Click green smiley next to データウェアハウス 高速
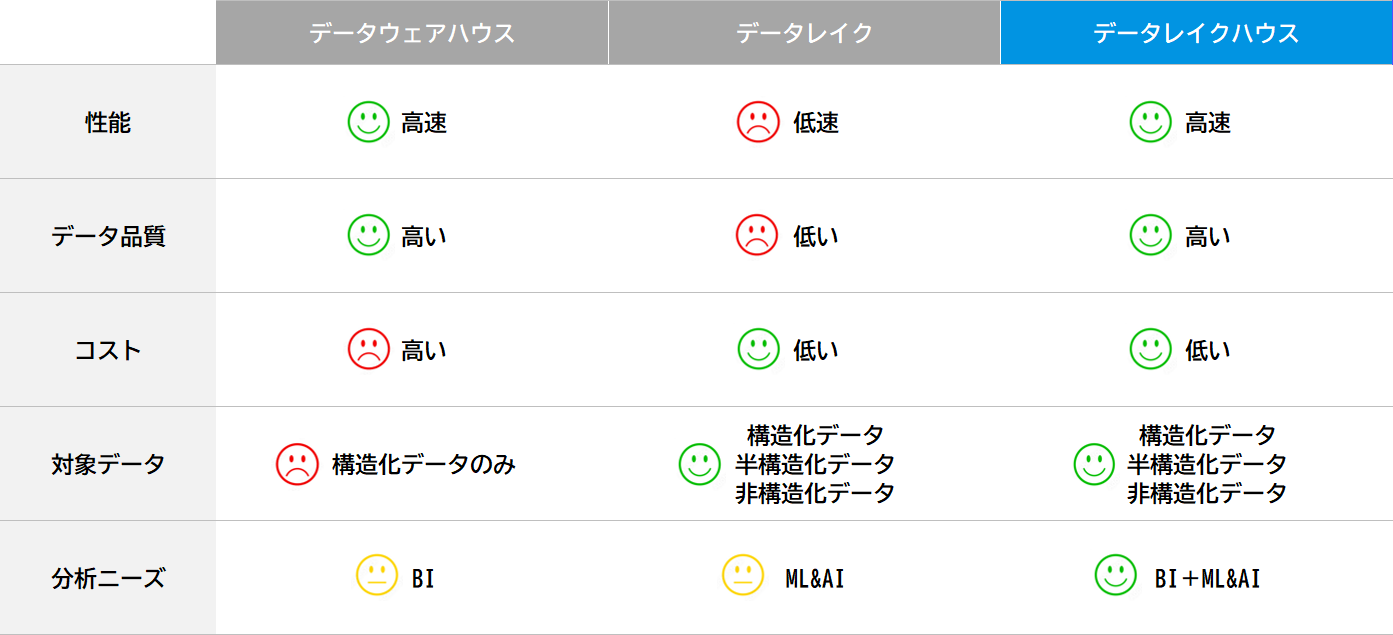Image resolution: width=1393 pixels, height=635 pixels. [x=368, y=122]
